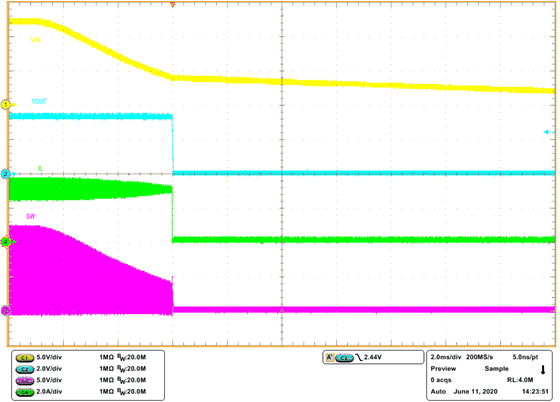Screen dimensions: 560x402
Task: Click the C3 5.0V/div scale value
Action: click(x=49, y=380)
